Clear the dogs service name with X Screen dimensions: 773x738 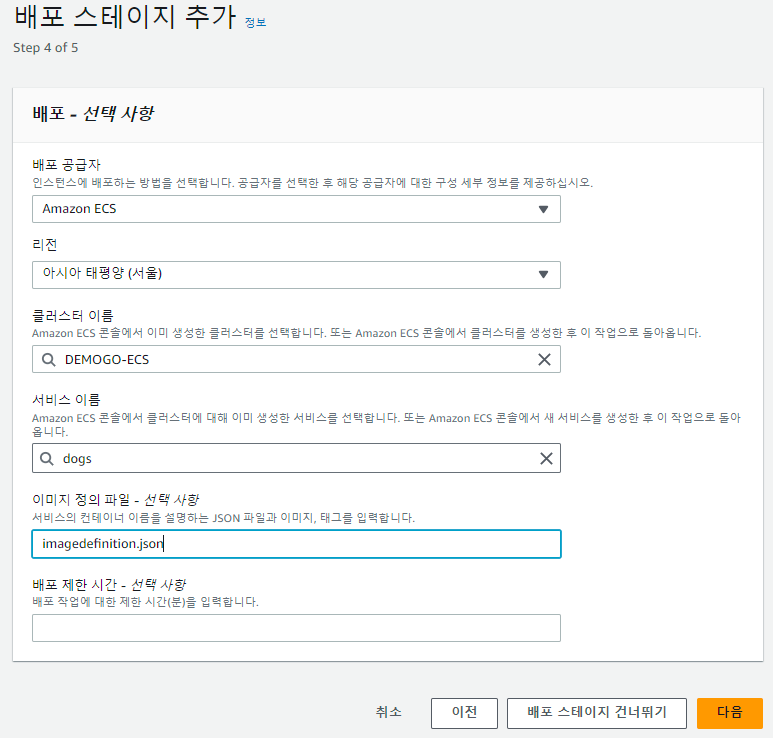coord(546,458)
